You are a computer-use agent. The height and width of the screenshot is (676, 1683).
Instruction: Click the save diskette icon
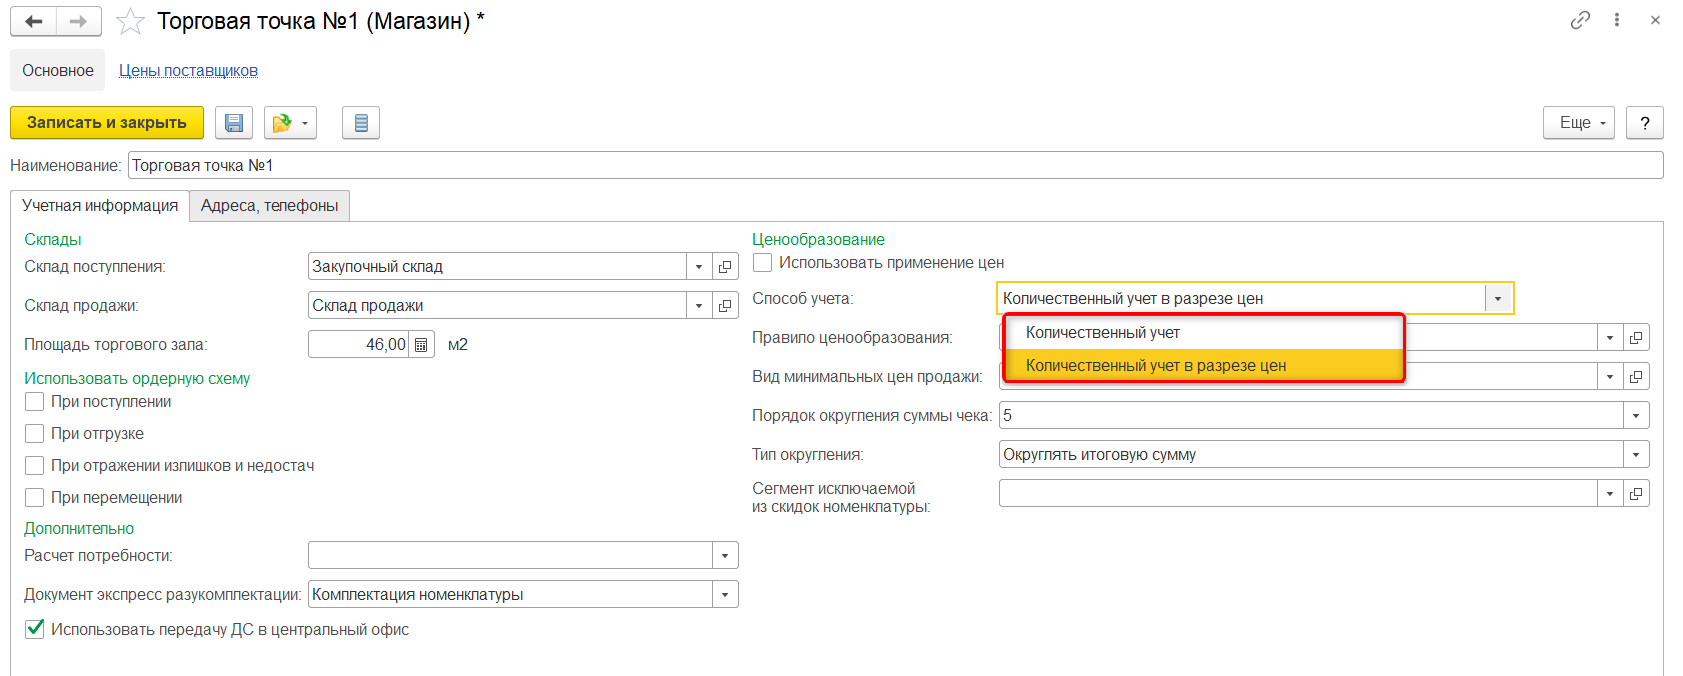234,123
